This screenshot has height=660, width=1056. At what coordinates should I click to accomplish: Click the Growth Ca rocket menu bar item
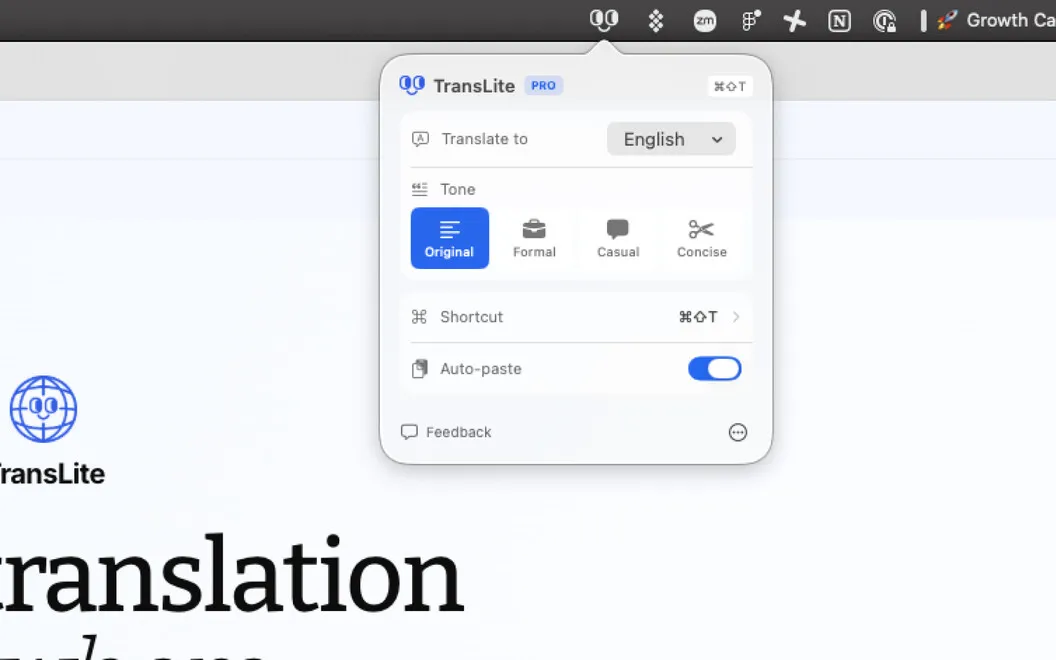(995, 20)
